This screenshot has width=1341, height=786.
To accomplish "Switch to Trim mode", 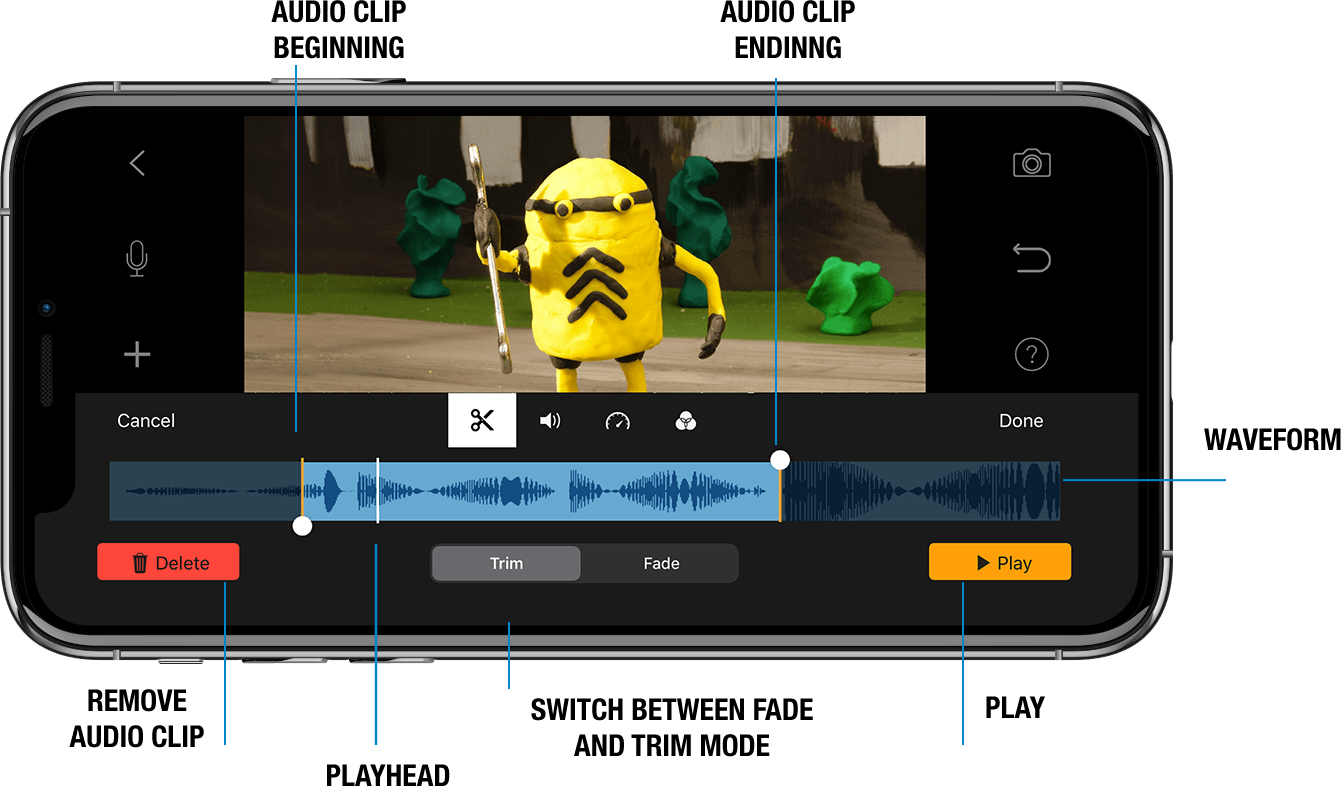I will coord(506,563).
